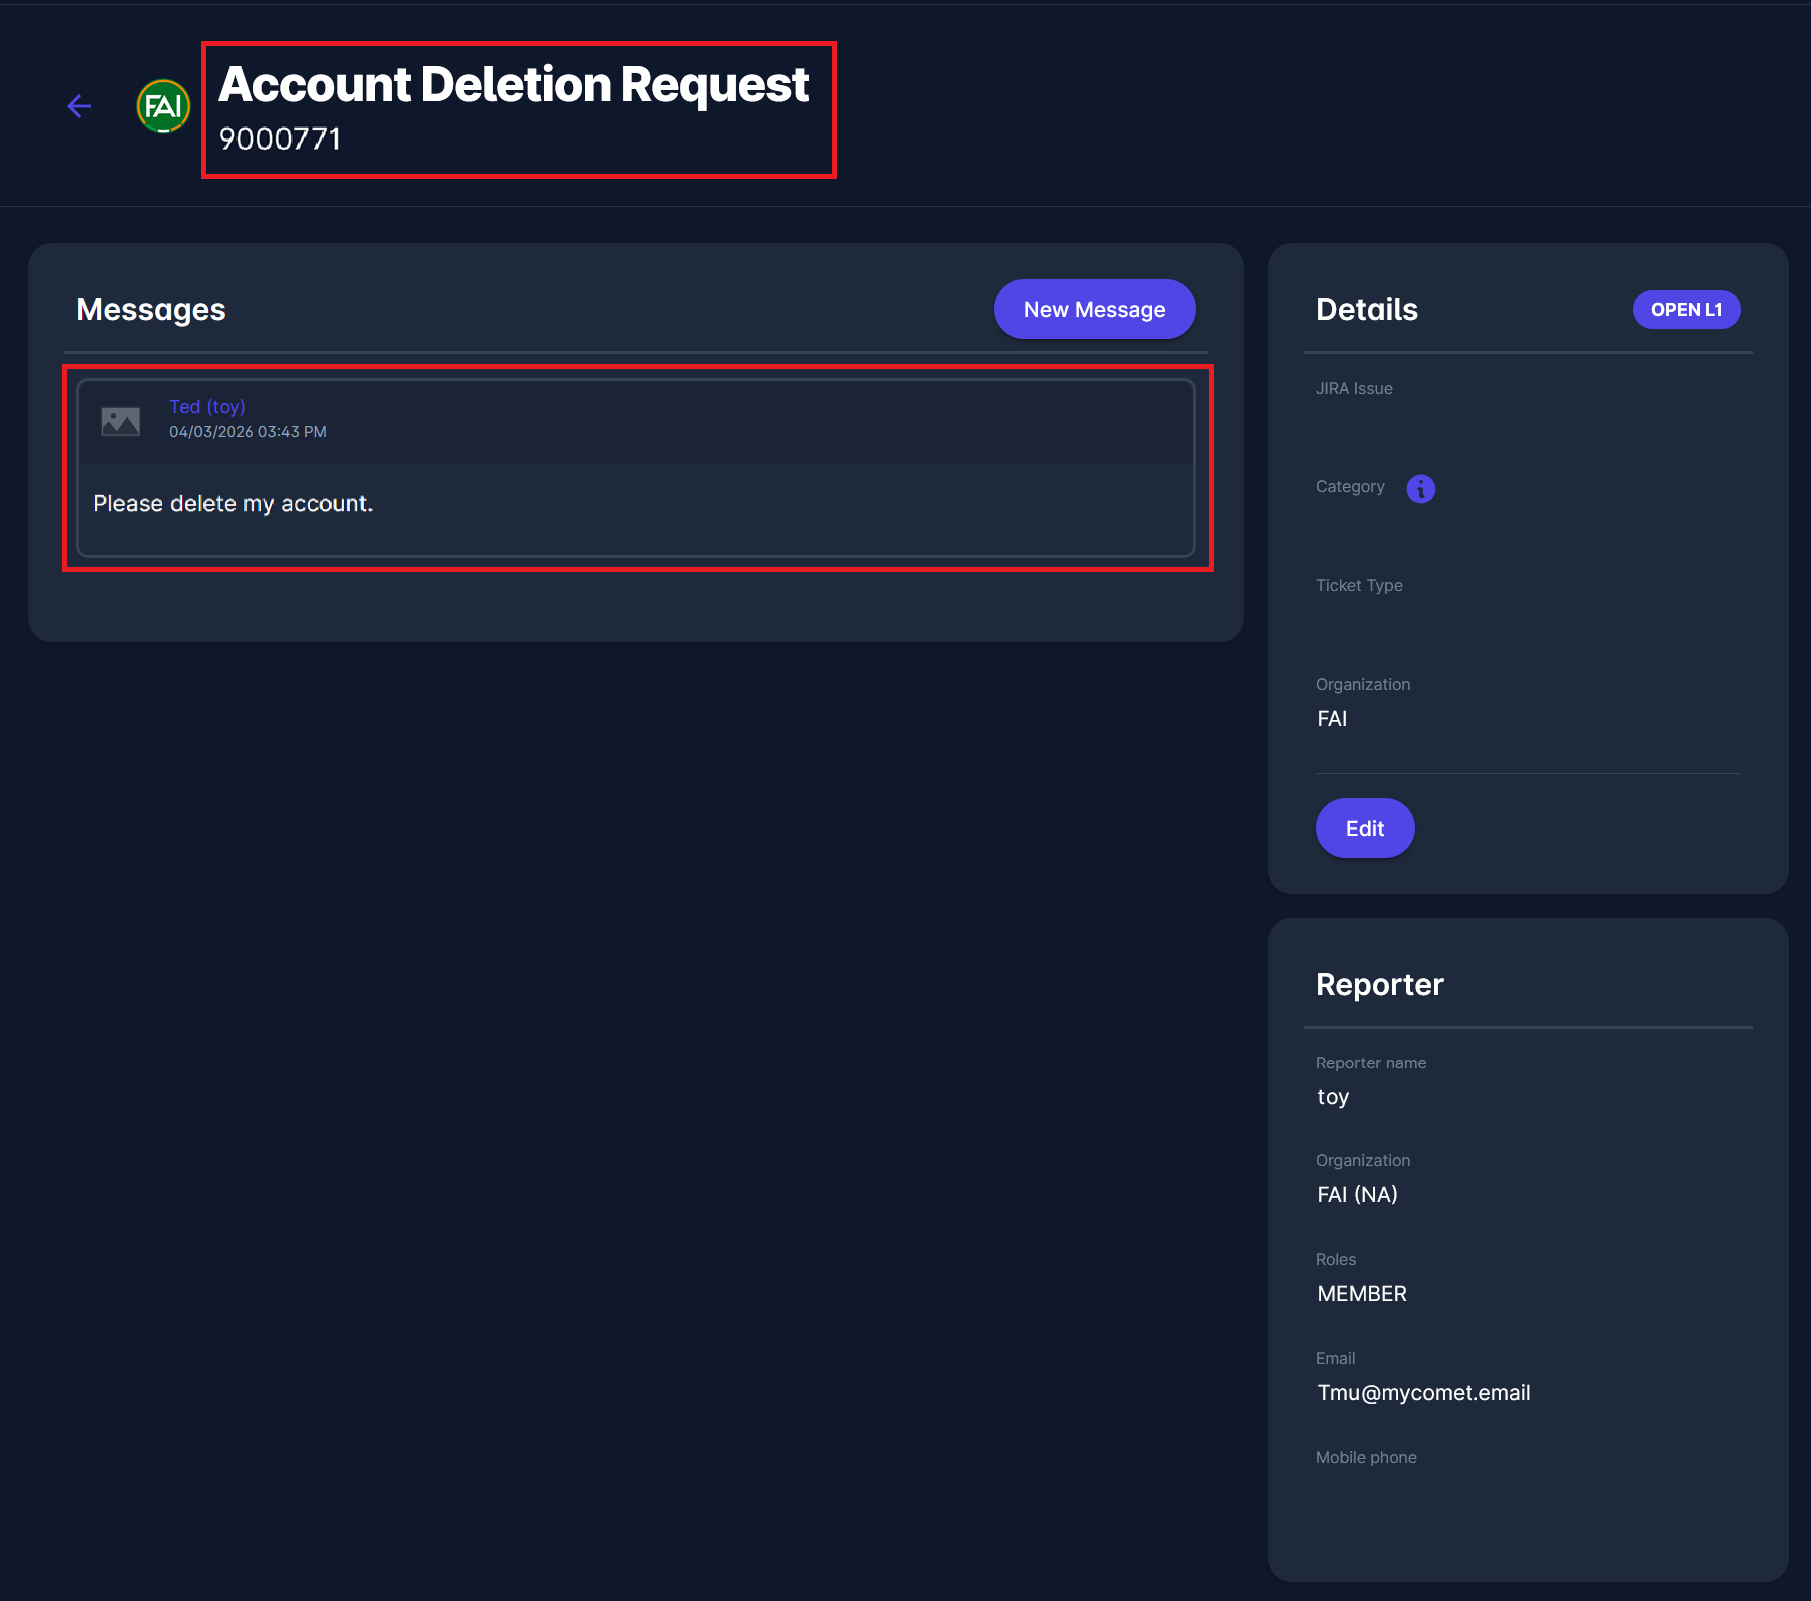Click the reporter name toy

1333,1097
